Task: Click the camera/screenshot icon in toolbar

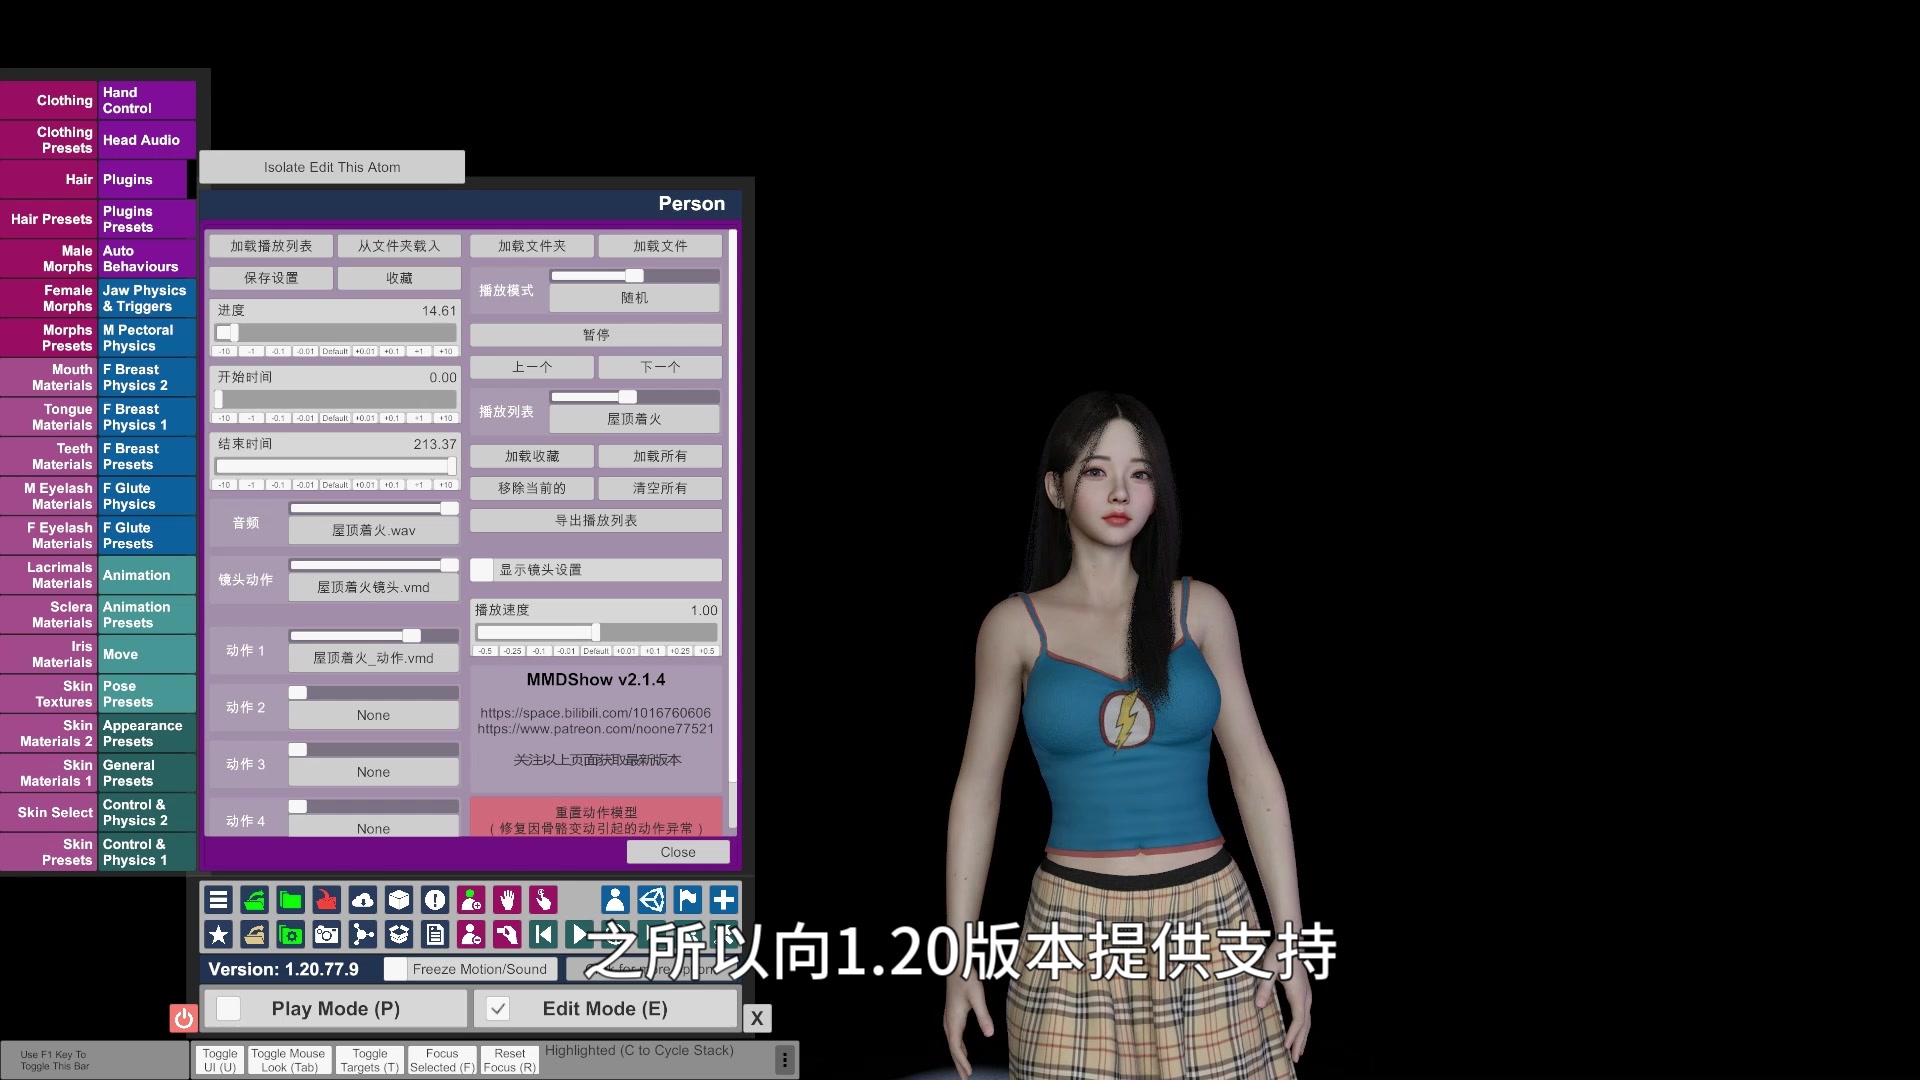Action: [x=326, y=934]
